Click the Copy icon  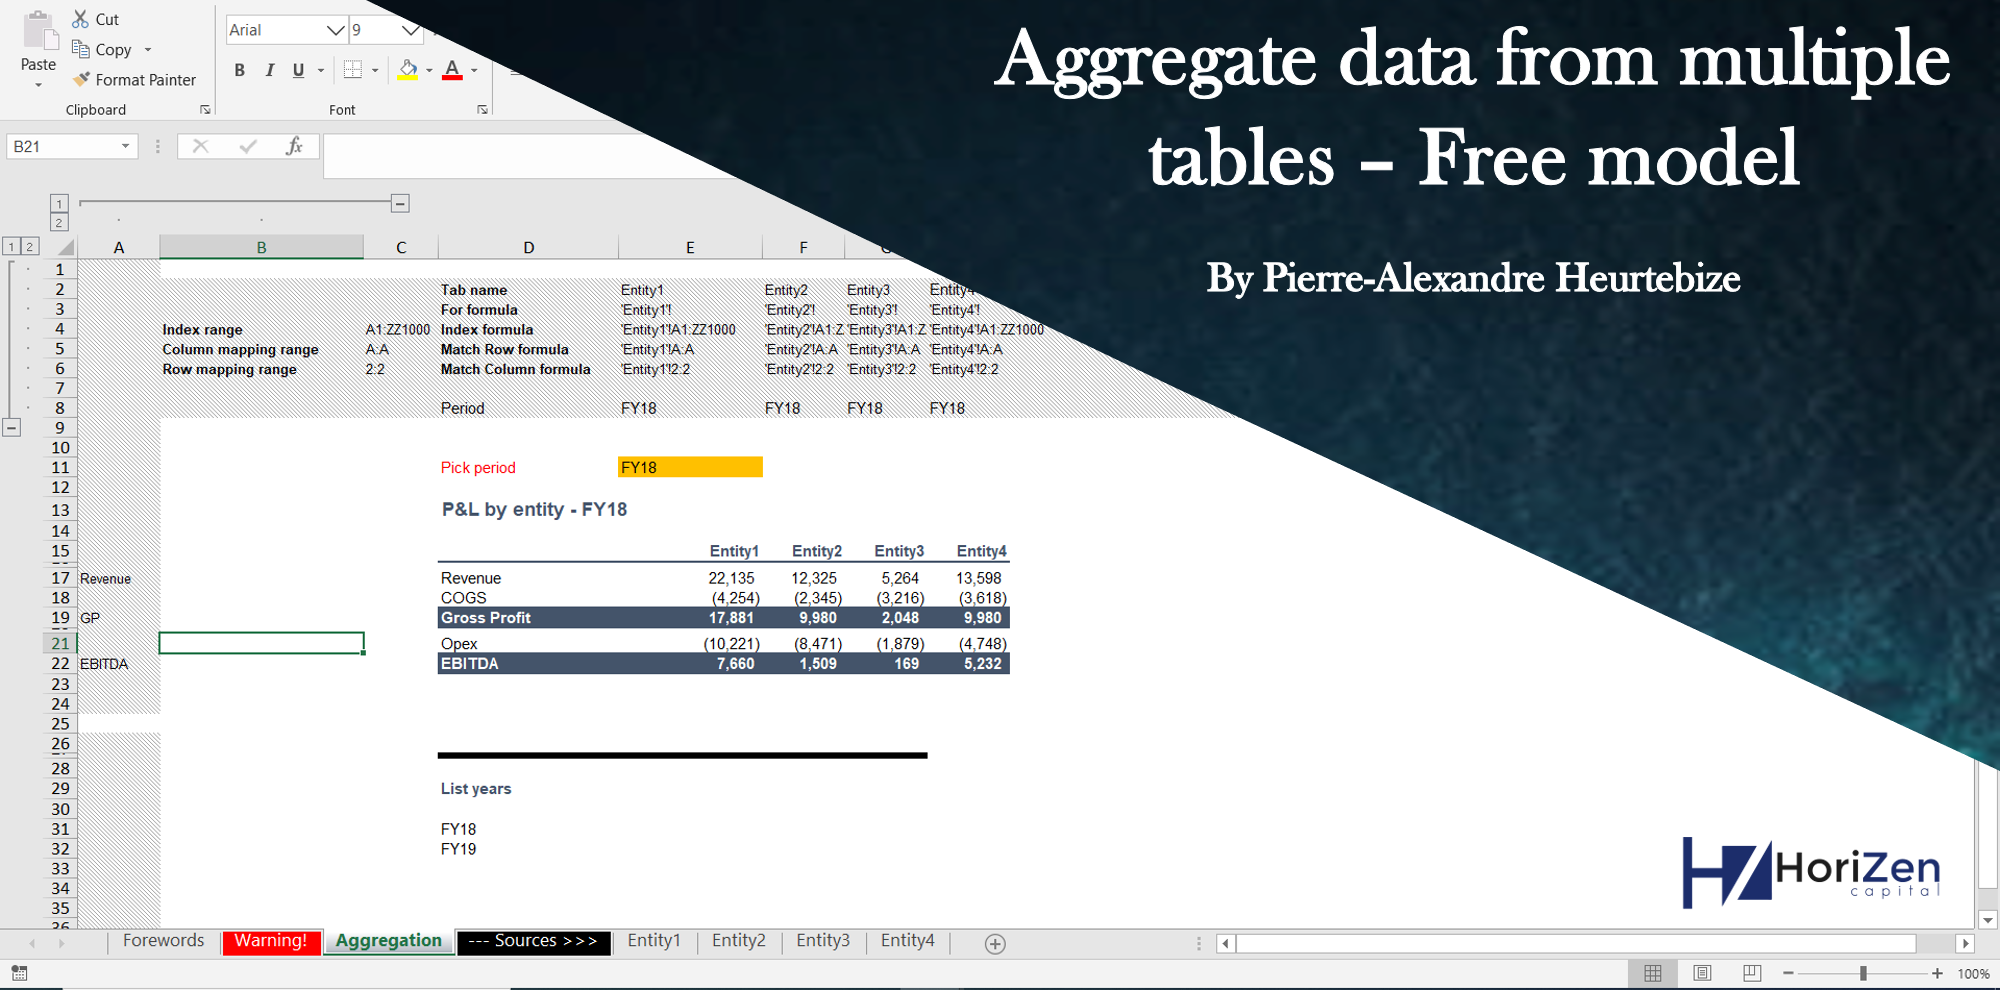coord(81,49)
